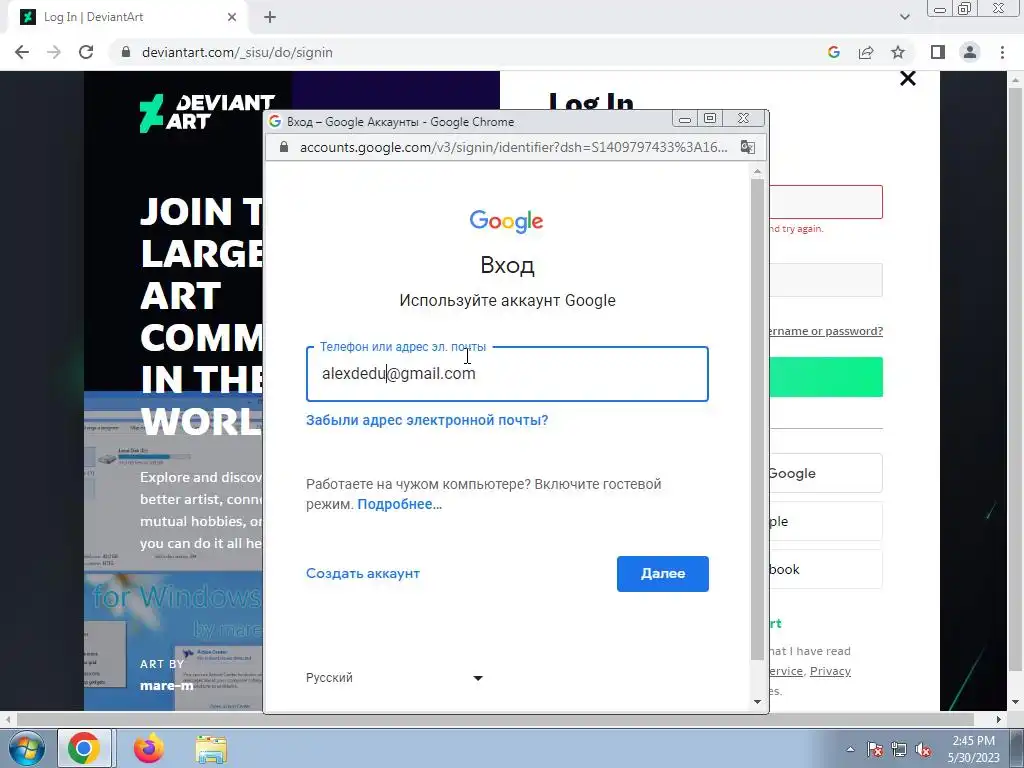Click the popup's vertical scrollbar thumb
The height and width of the screenshot is (768, 1024).
click(x=758, y=418)
